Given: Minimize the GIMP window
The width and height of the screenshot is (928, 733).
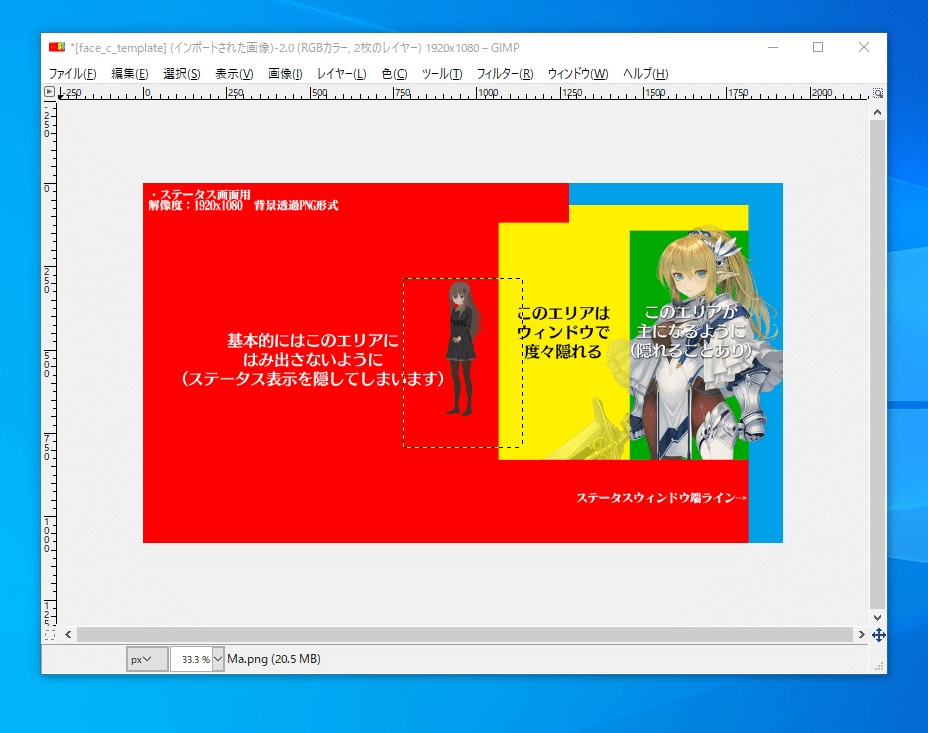Looking at the screenshot, I should [772, 47].
